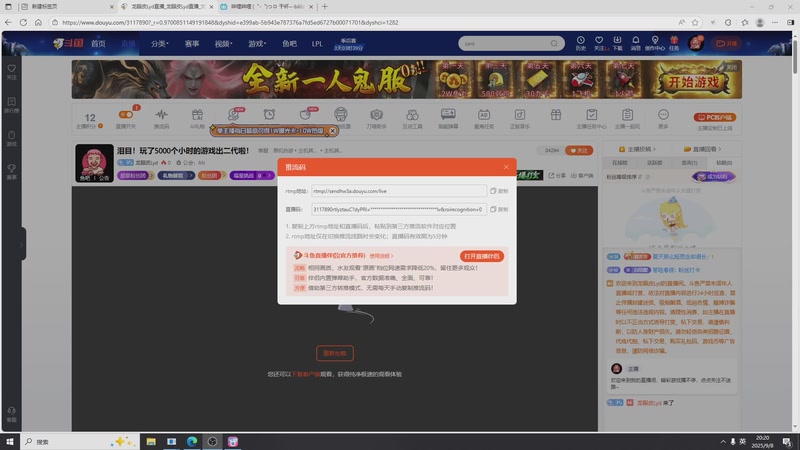Open 星海任务 AD toolbar icon
The image size is (800, 450).
pyautogui.click(x=484, y=118)
